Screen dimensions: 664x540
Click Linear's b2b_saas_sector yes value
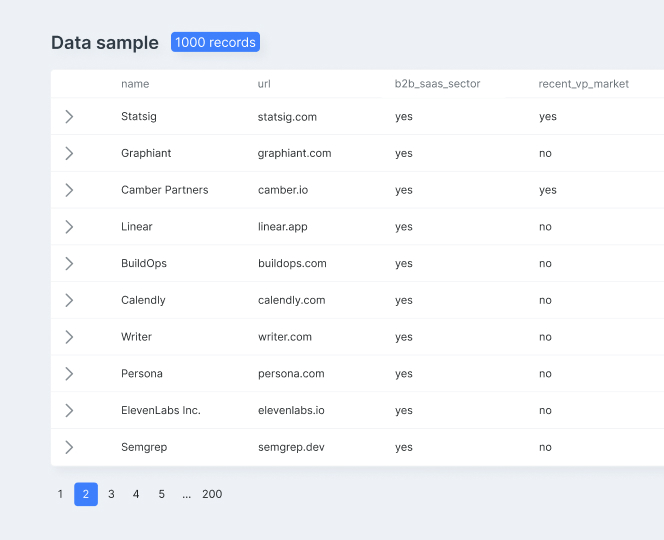coord(404,227)
